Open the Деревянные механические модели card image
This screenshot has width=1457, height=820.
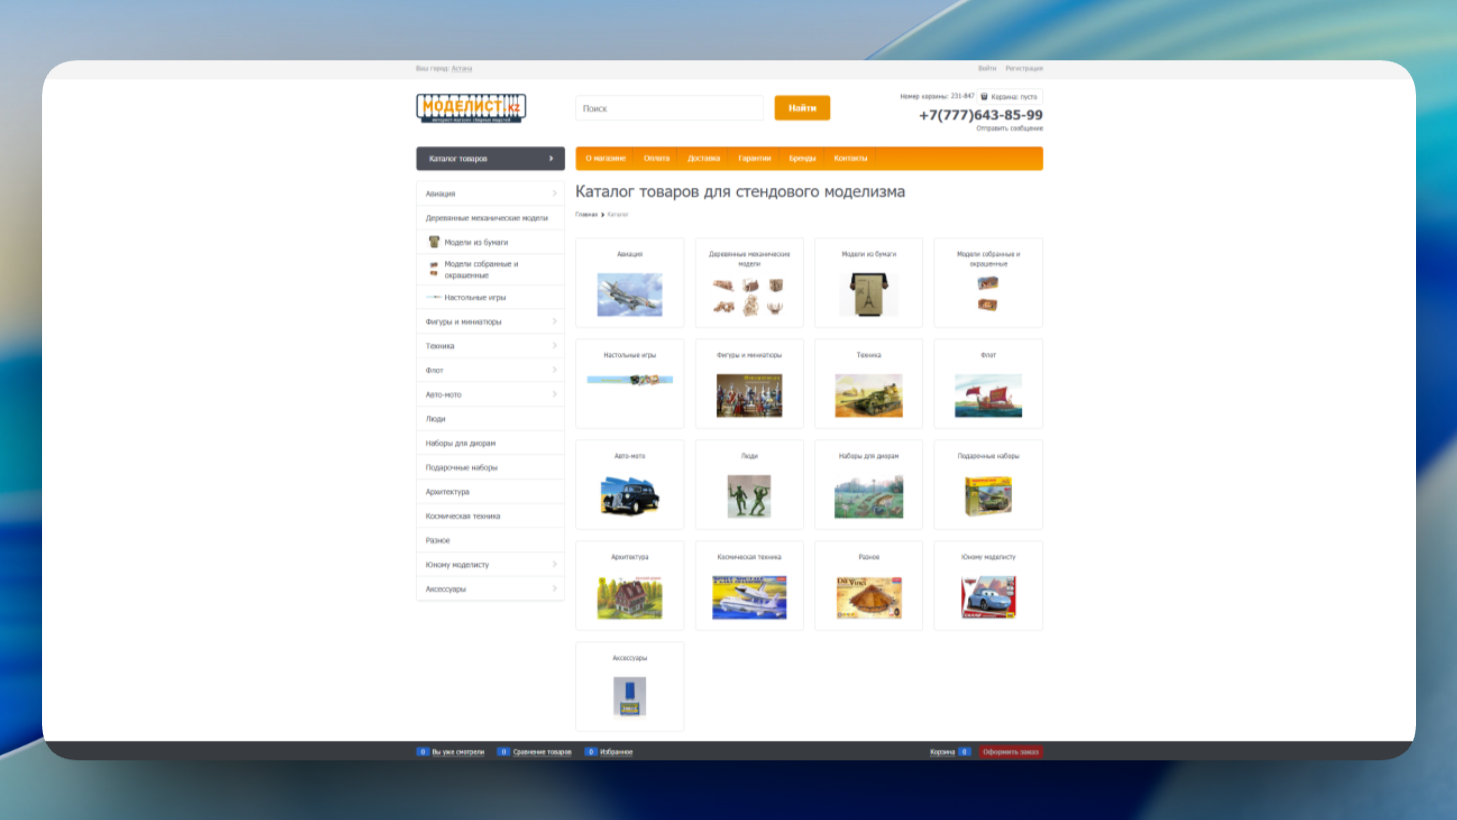[x=749, y=296]
